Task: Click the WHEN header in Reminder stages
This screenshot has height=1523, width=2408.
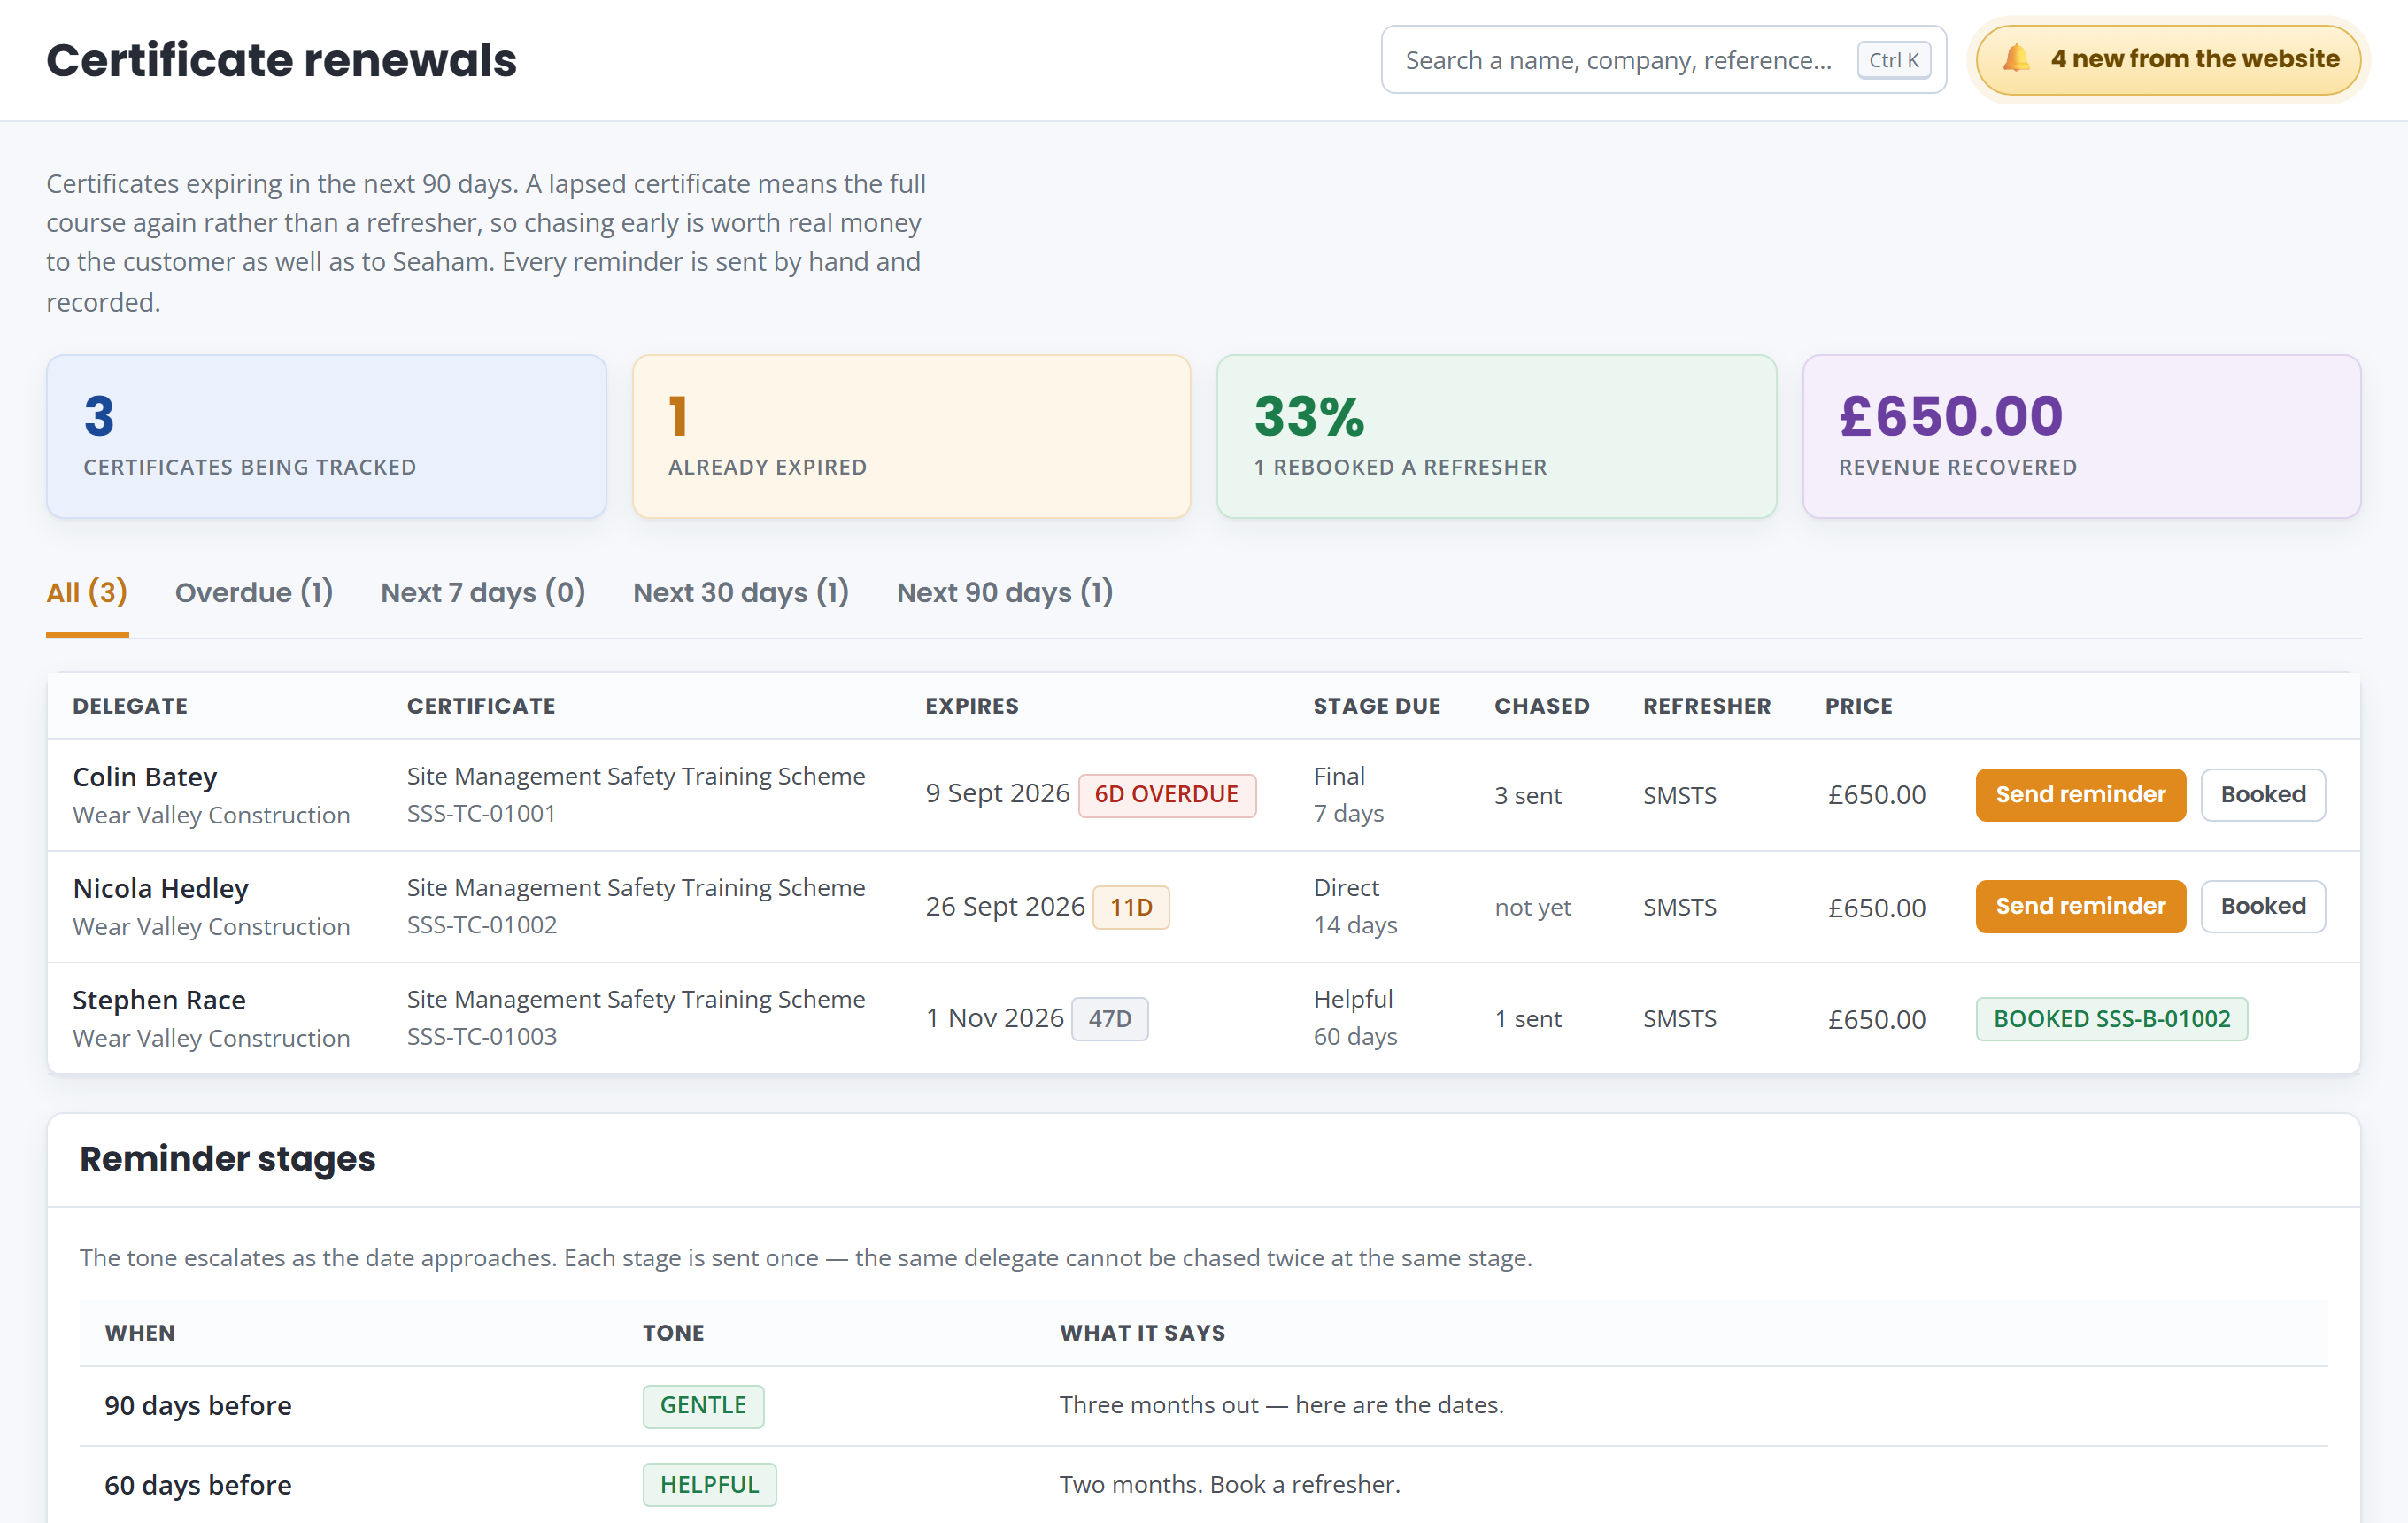Action: 140,1333
